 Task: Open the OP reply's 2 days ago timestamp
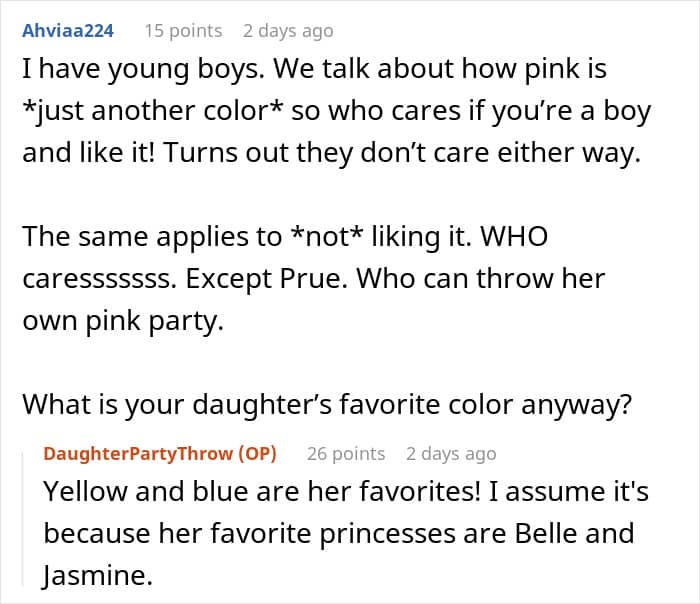[451, 454]
